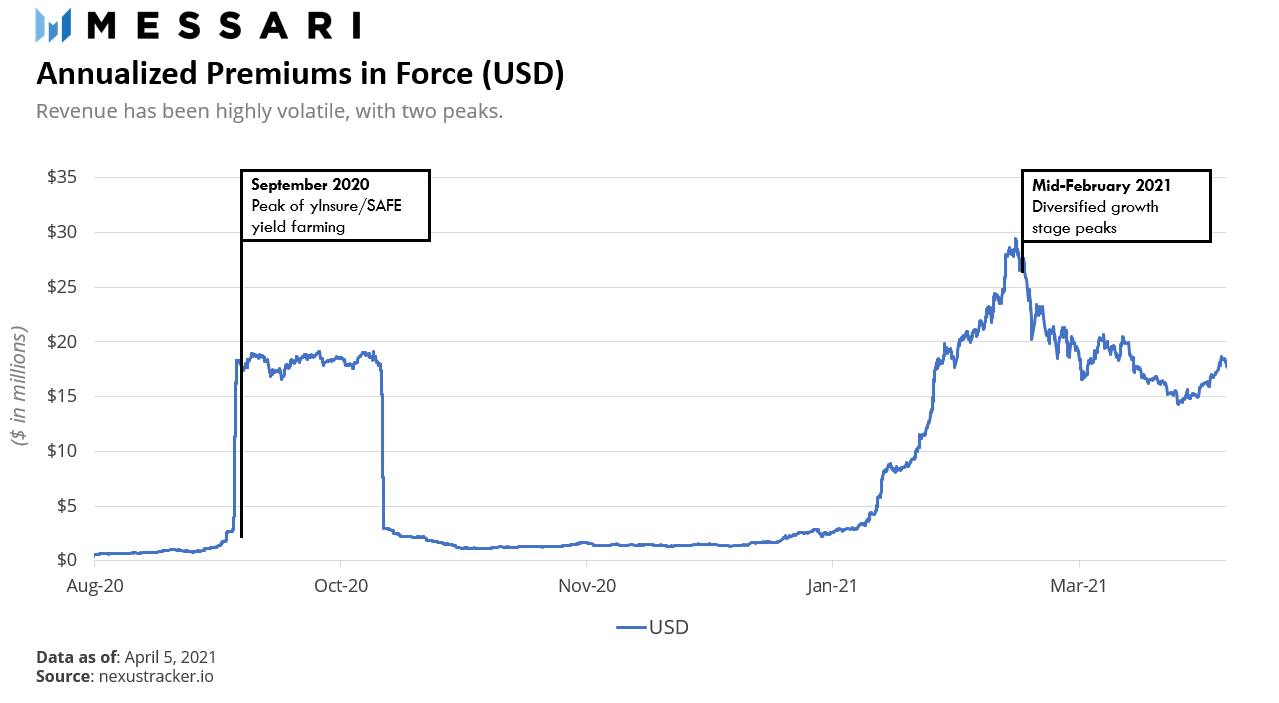
Task: Click the Nov-20 x-axis label
Action: click(x=587, y=587)
